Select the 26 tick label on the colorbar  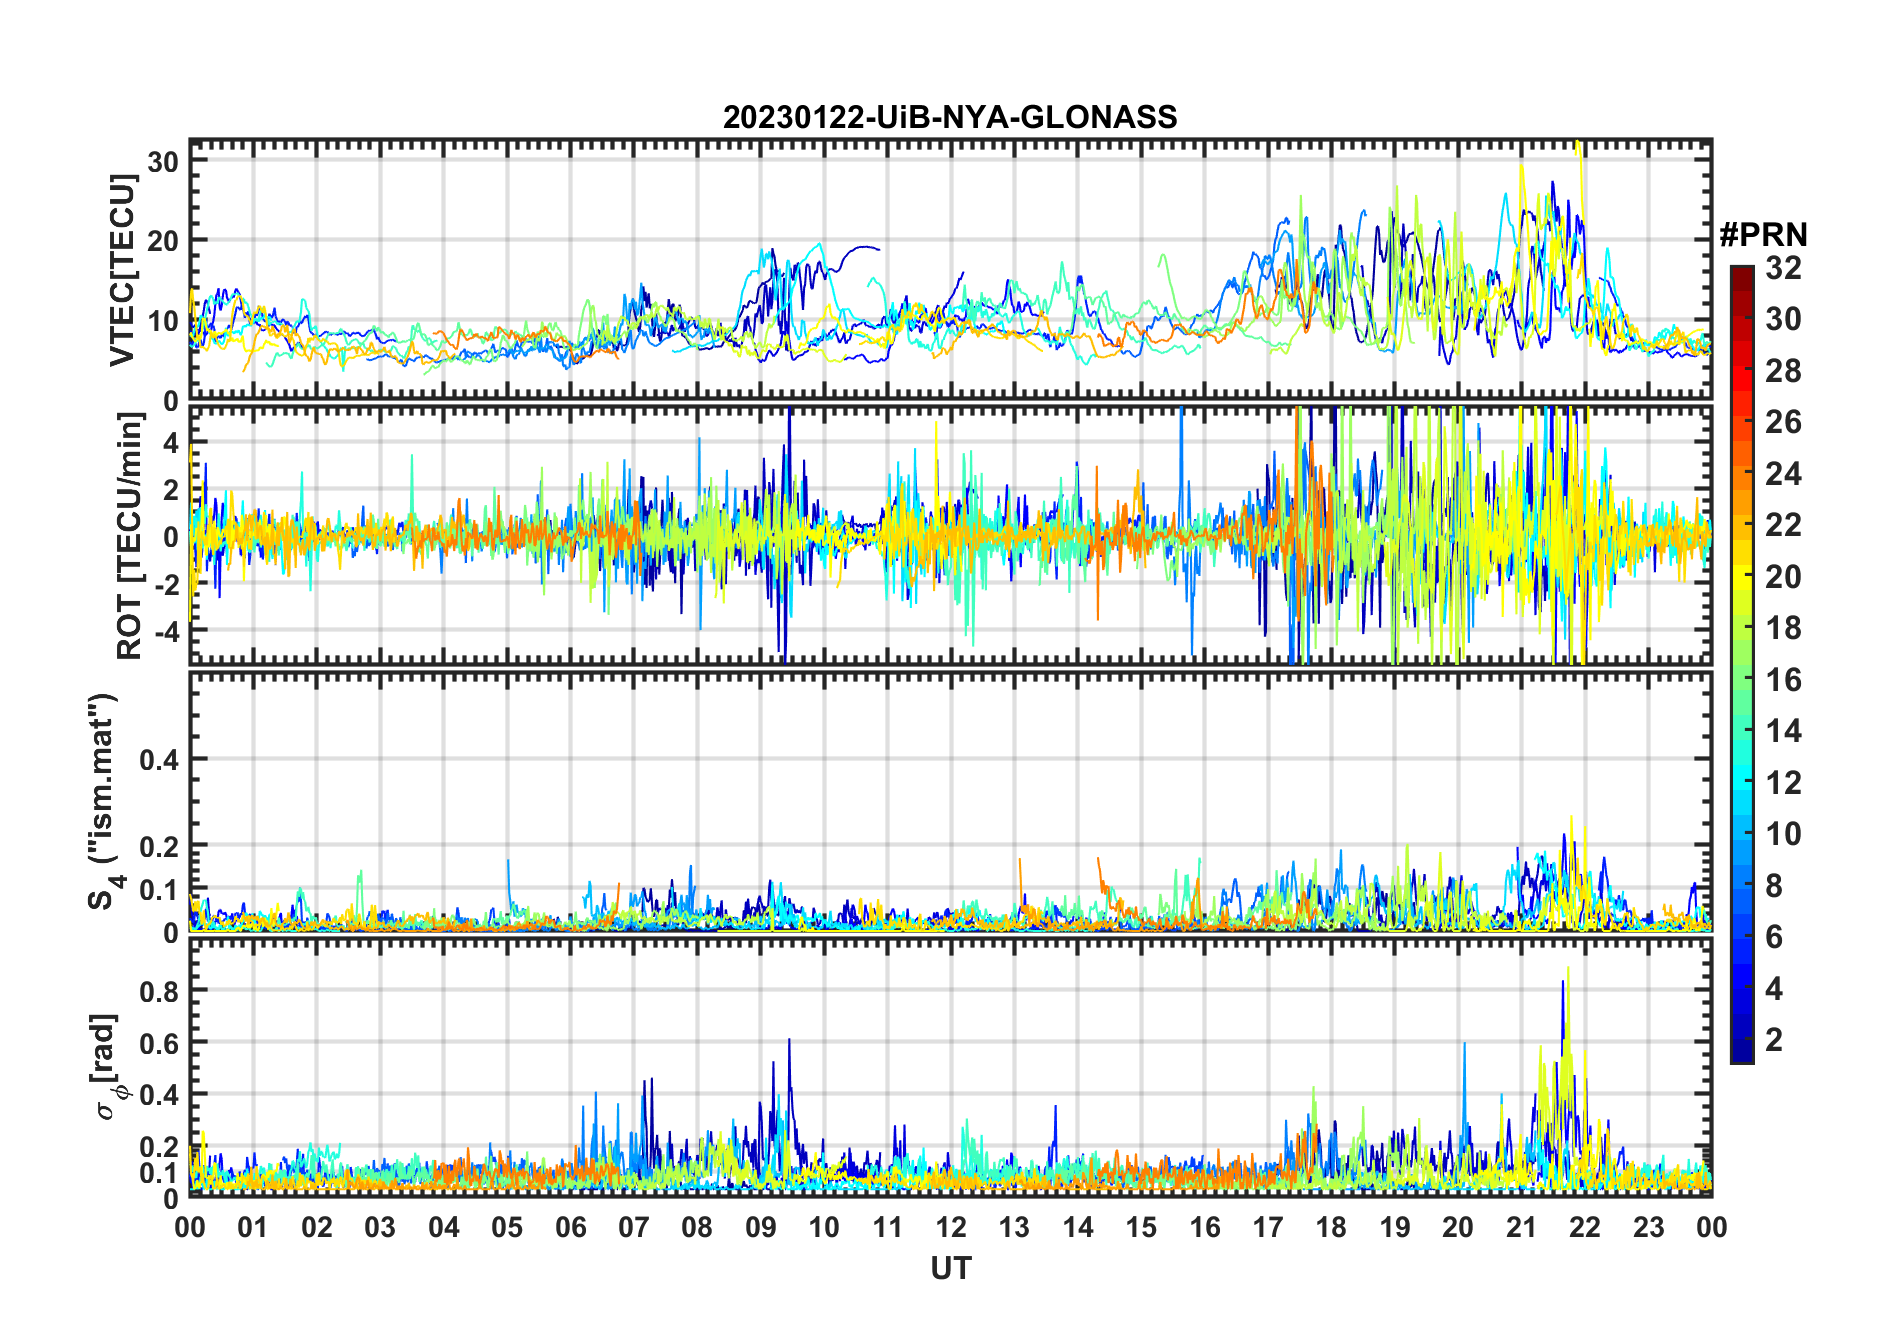(x=1784, y=422)
